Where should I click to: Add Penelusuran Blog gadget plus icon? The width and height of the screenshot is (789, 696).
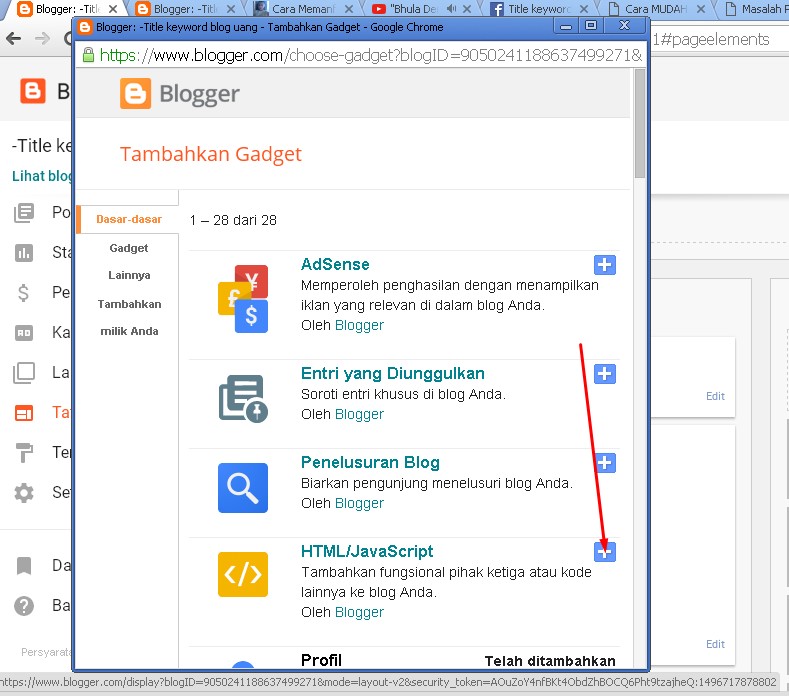(605, 463)
